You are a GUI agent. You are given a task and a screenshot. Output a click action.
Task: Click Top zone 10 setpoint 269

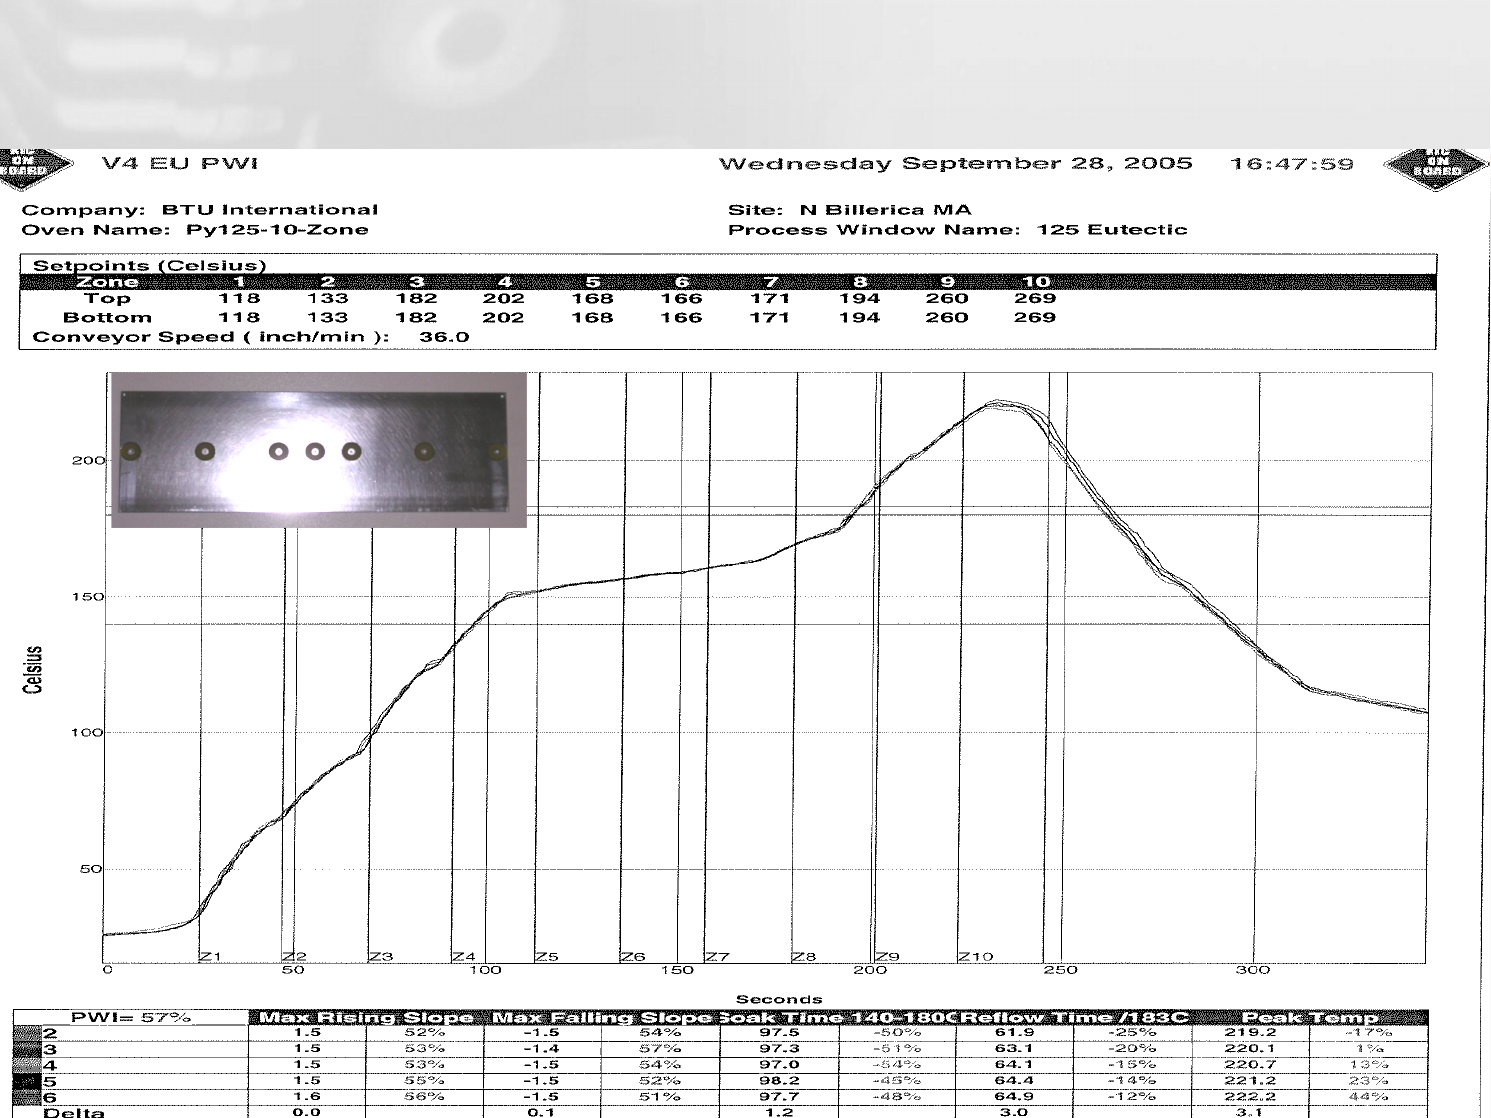[x=1035, y=298]
